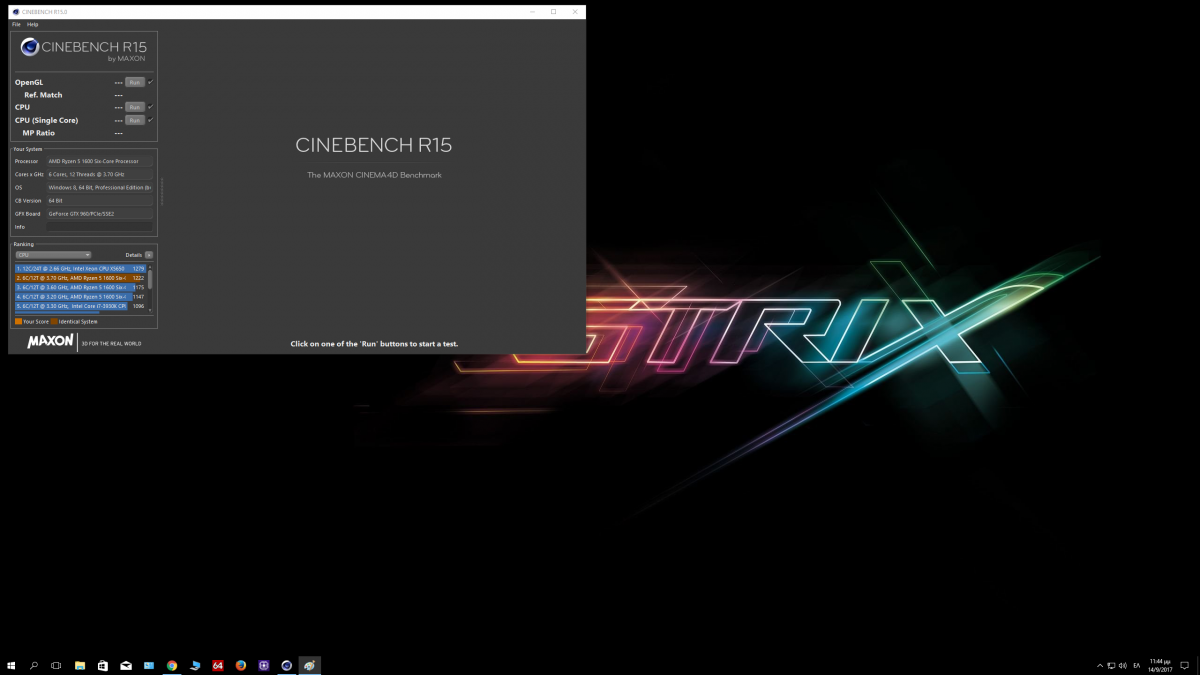
Task: Switch to Google Chrome on the taskbar
Action: tap(172, 665)
